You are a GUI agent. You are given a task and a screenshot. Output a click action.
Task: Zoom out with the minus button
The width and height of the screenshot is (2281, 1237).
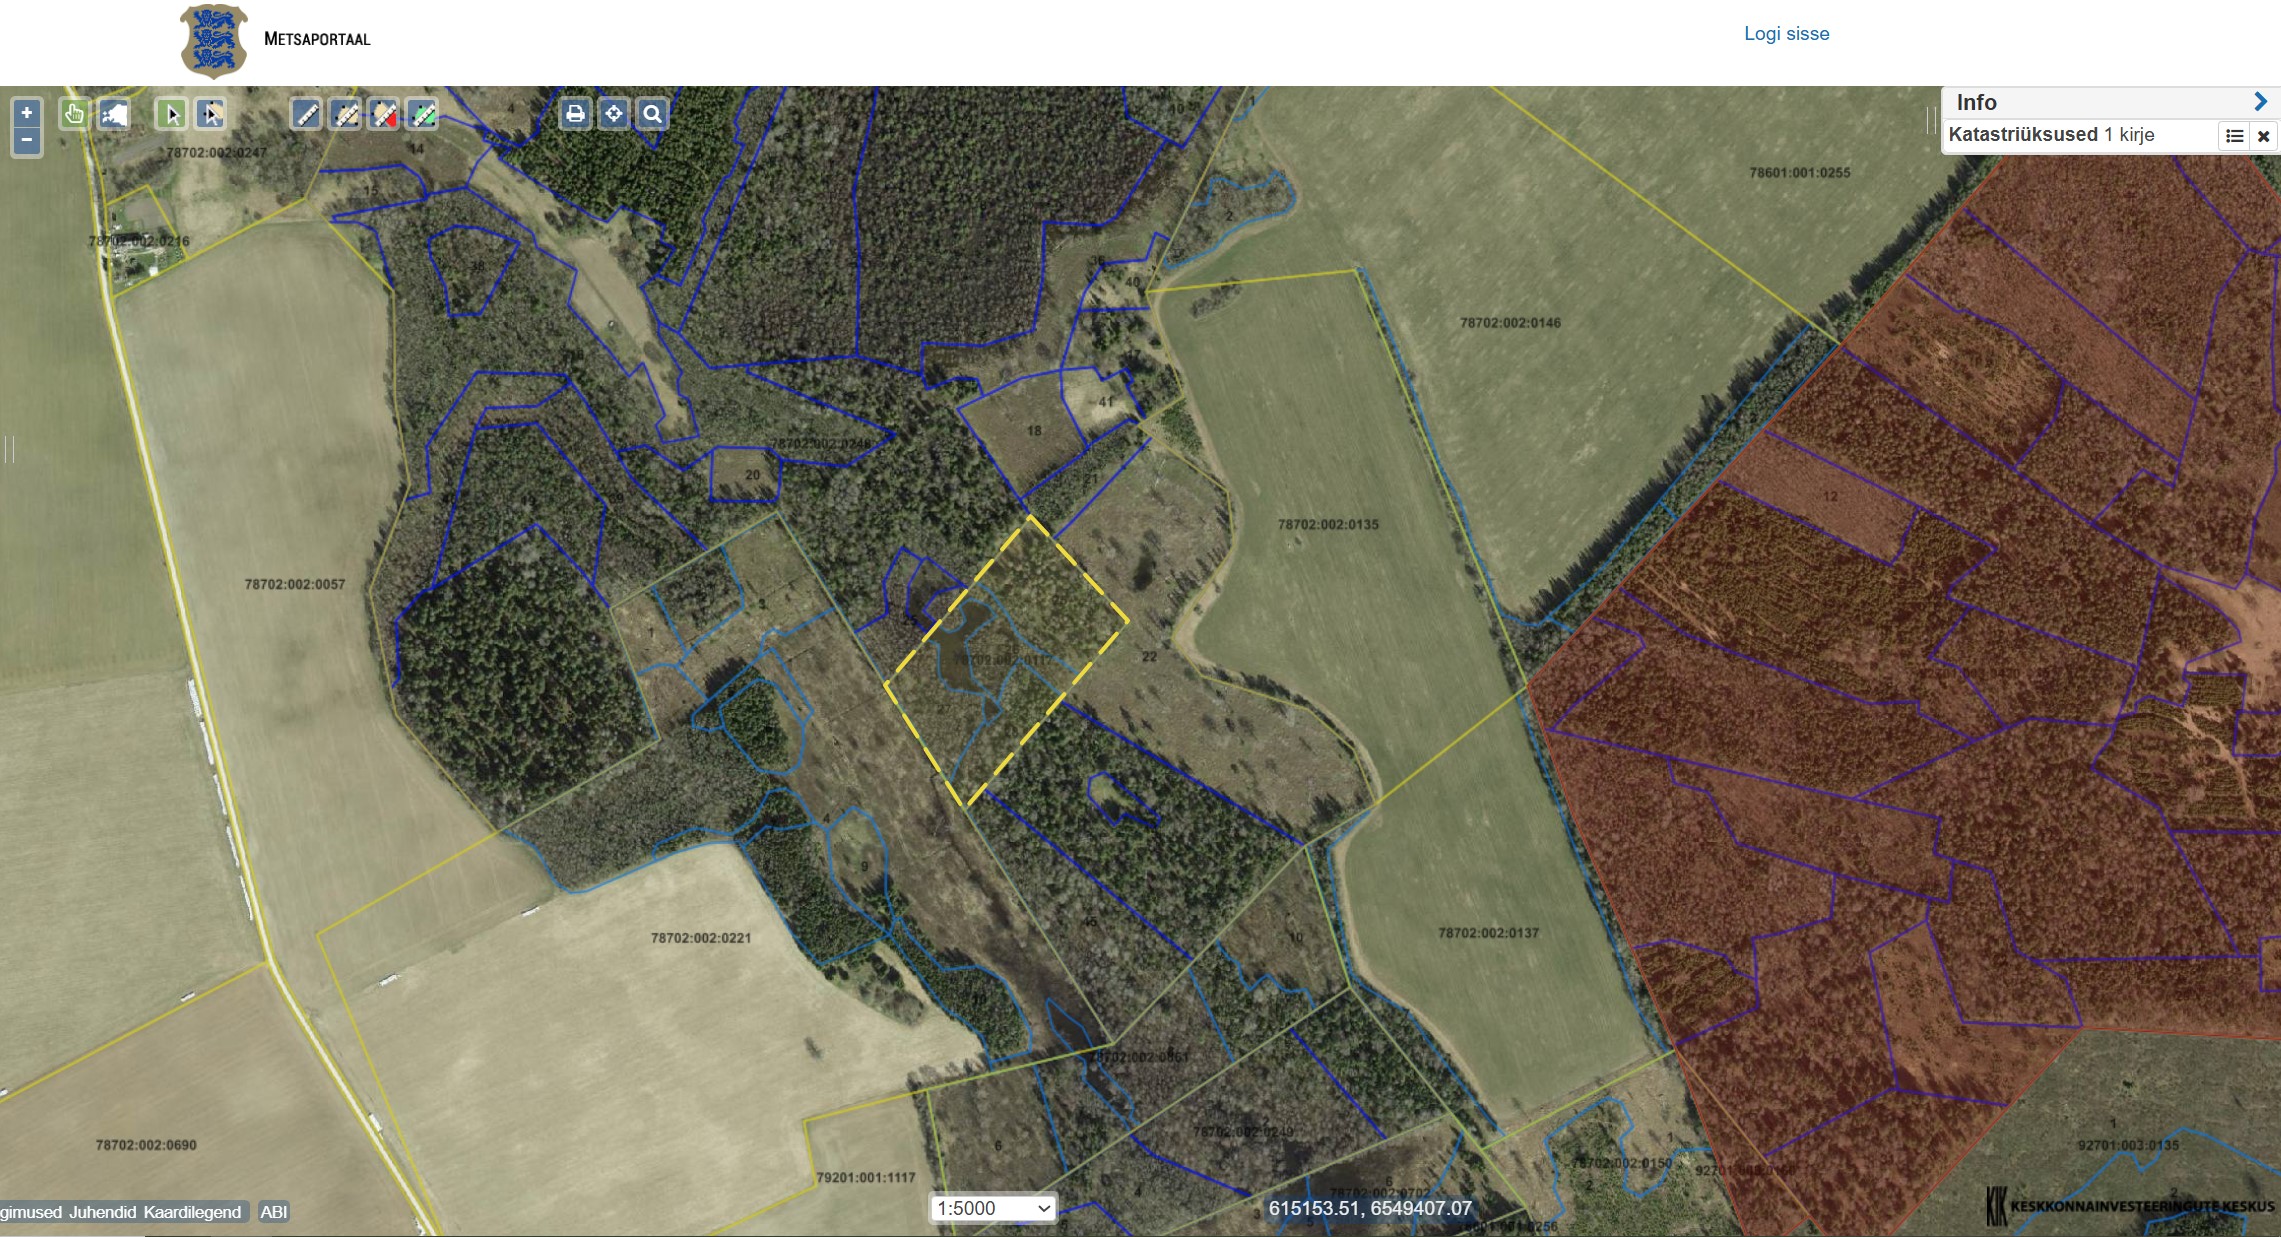coord(27,140)
